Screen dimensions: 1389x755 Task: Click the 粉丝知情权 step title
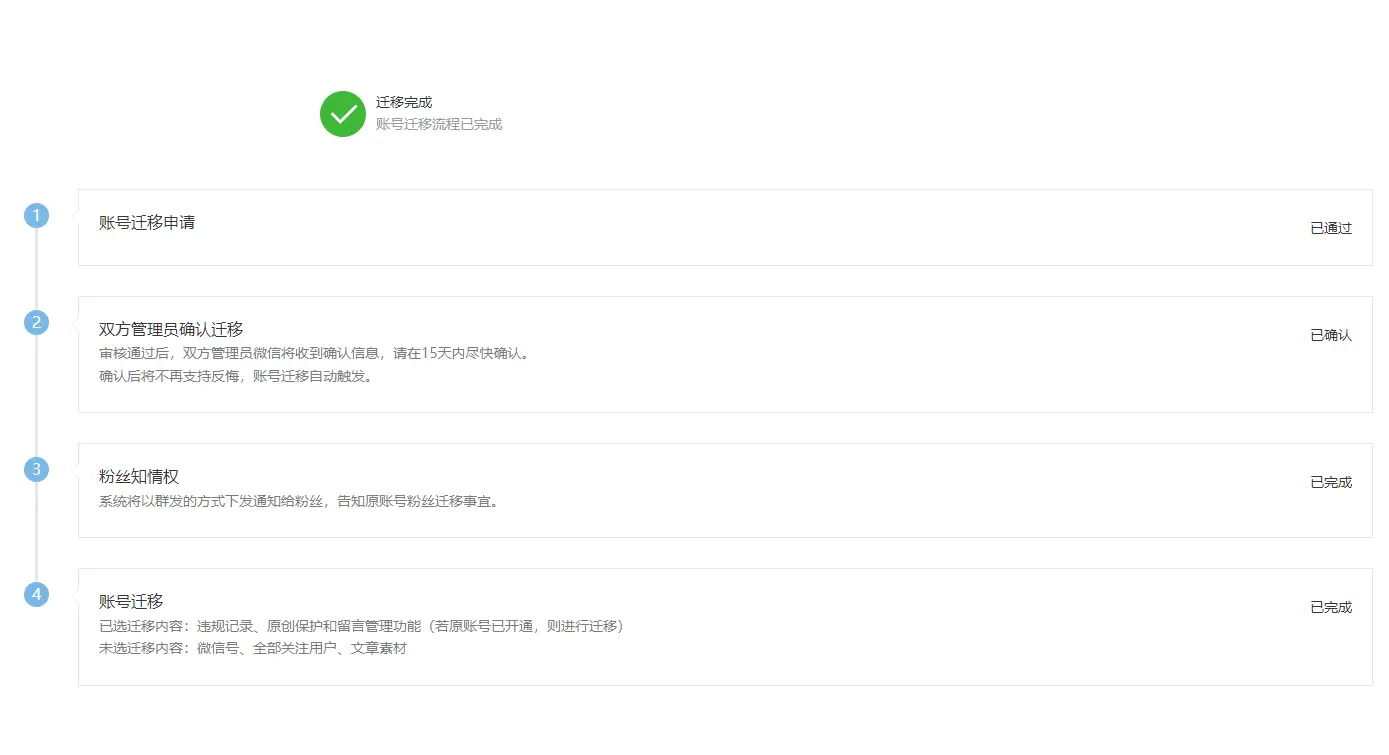point(139,476)
